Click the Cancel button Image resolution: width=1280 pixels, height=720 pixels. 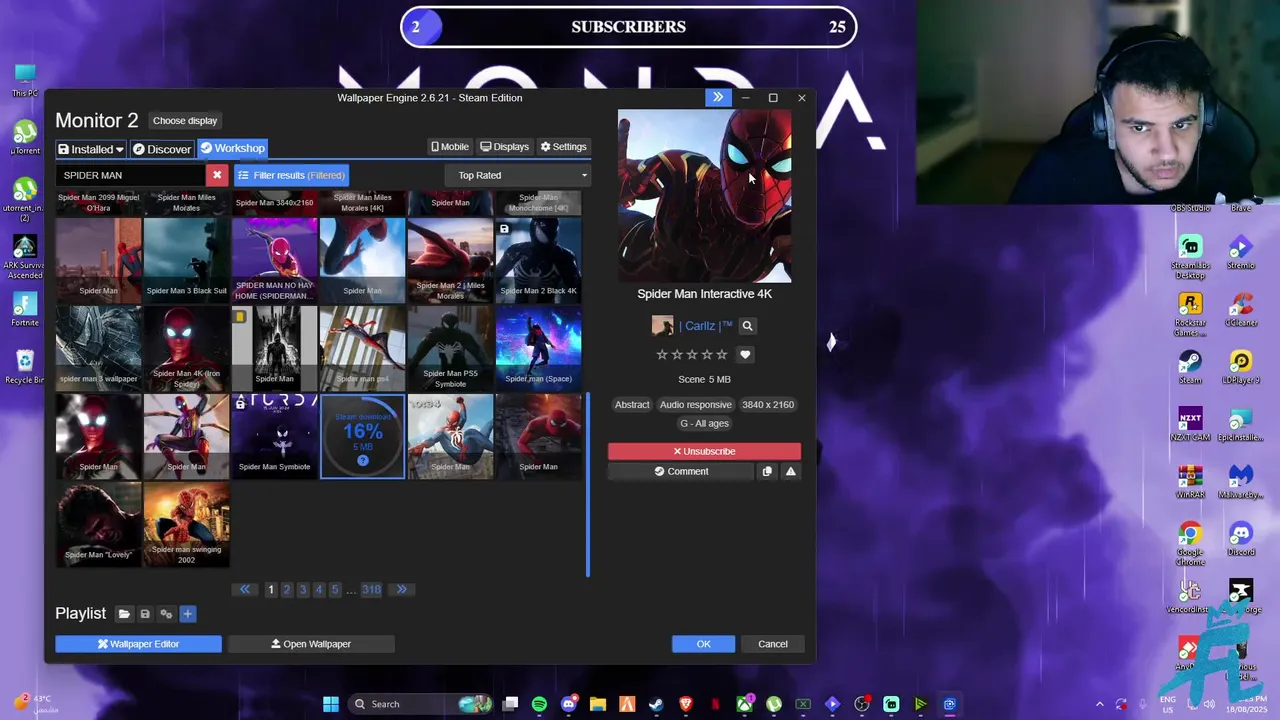click(x=773, y=644)
